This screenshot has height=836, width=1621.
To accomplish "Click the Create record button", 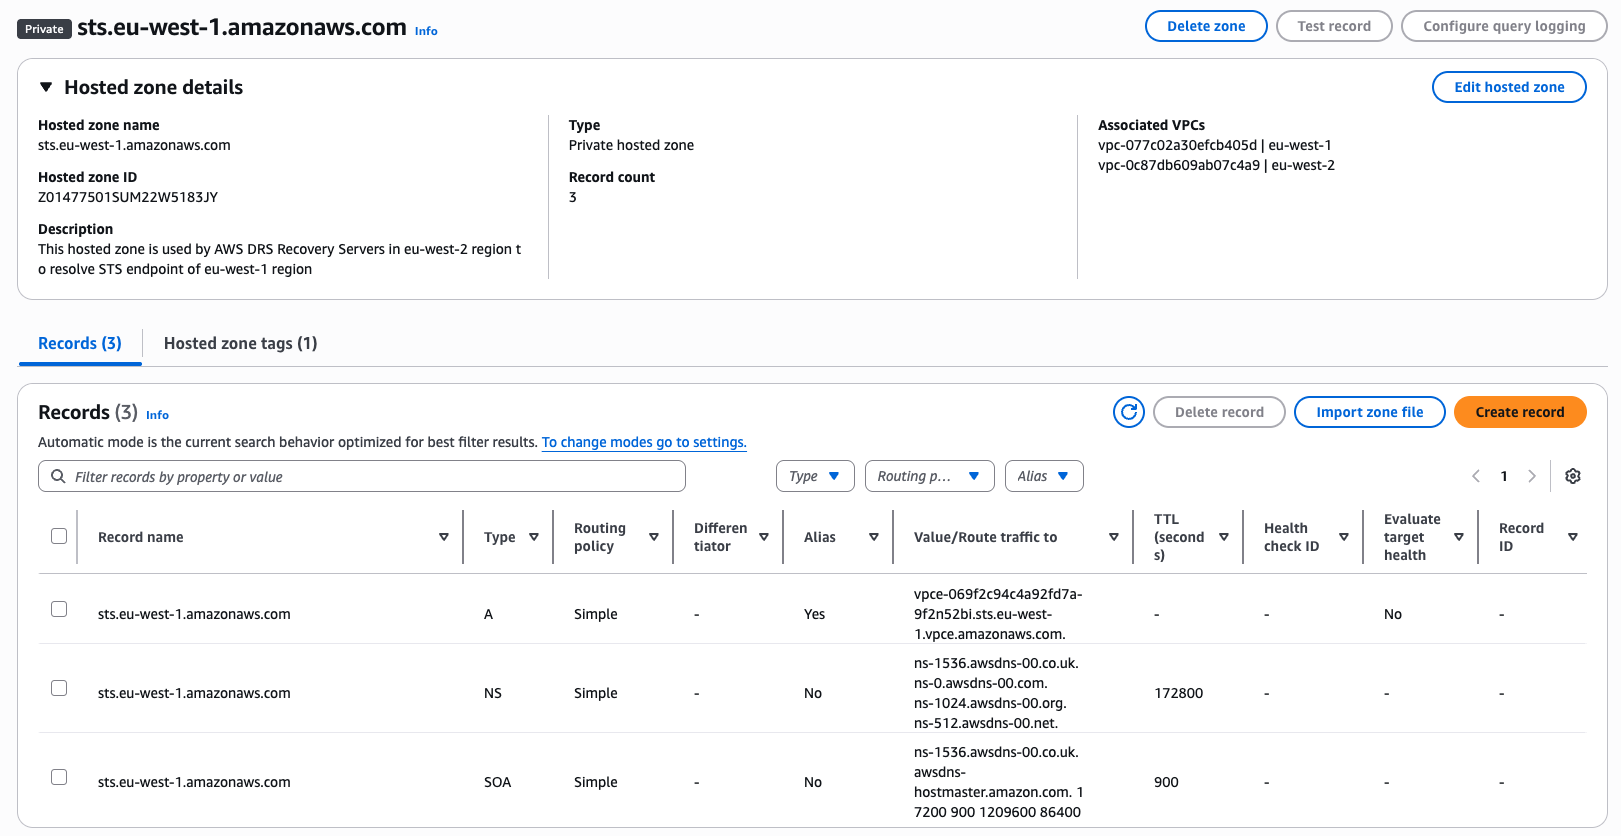I will [x=1519, y=412].
